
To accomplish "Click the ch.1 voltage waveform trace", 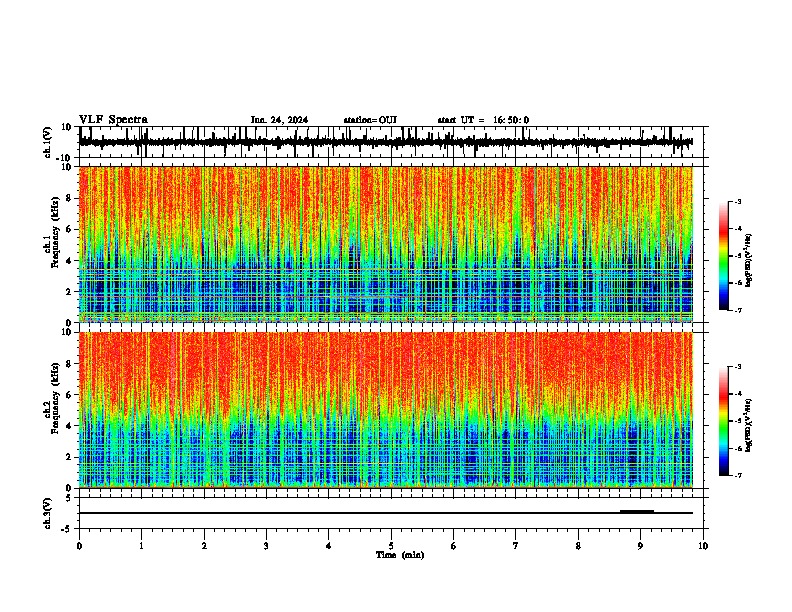I will (386, 142).
